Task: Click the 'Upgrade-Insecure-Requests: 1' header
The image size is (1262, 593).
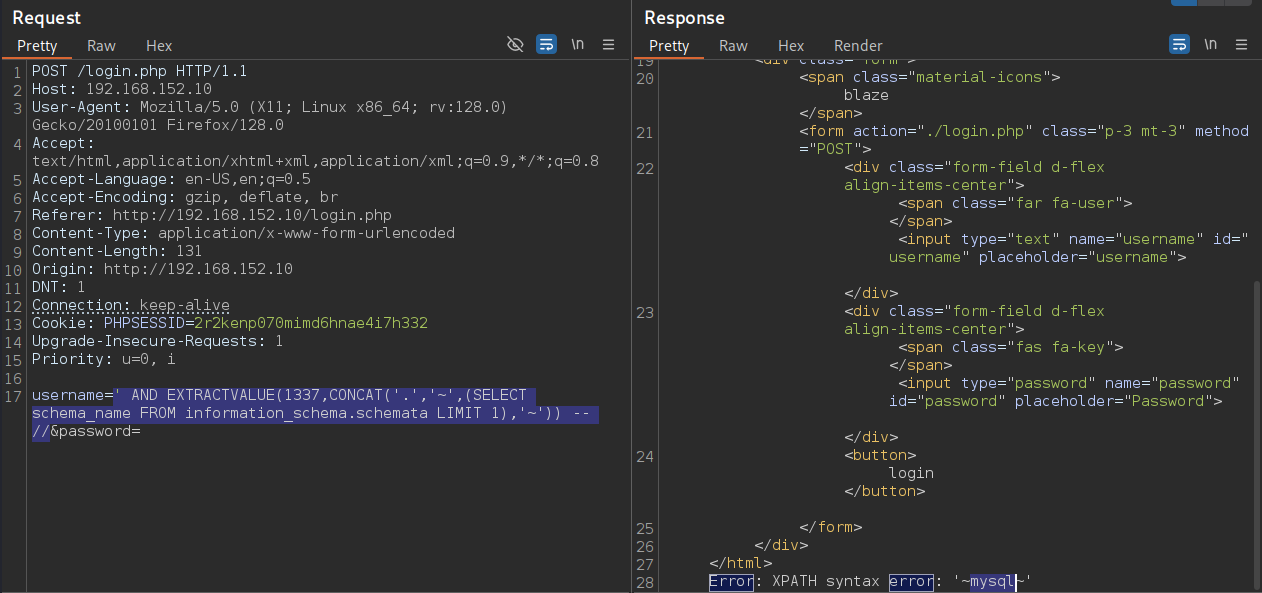Action: point(157,342)
